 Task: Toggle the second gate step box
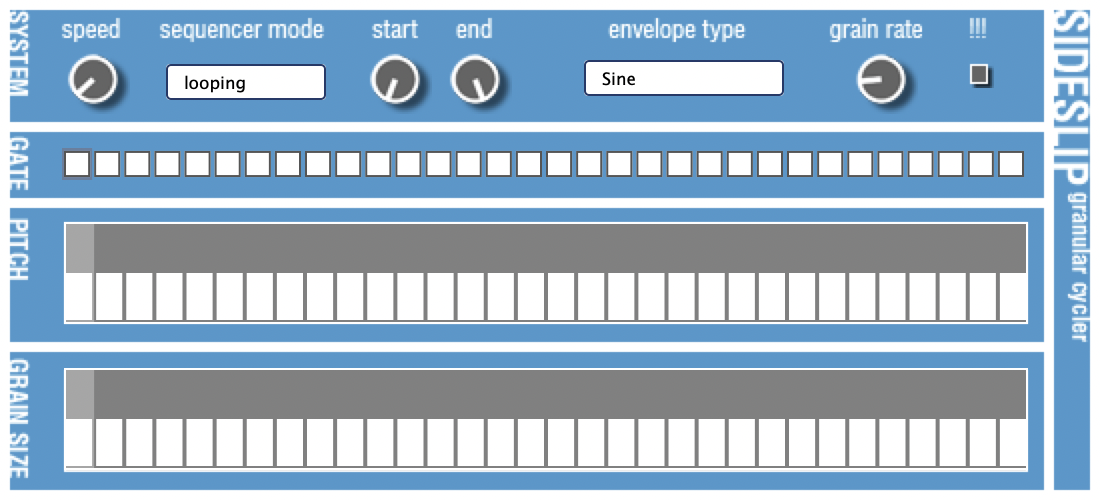[108, 164]
